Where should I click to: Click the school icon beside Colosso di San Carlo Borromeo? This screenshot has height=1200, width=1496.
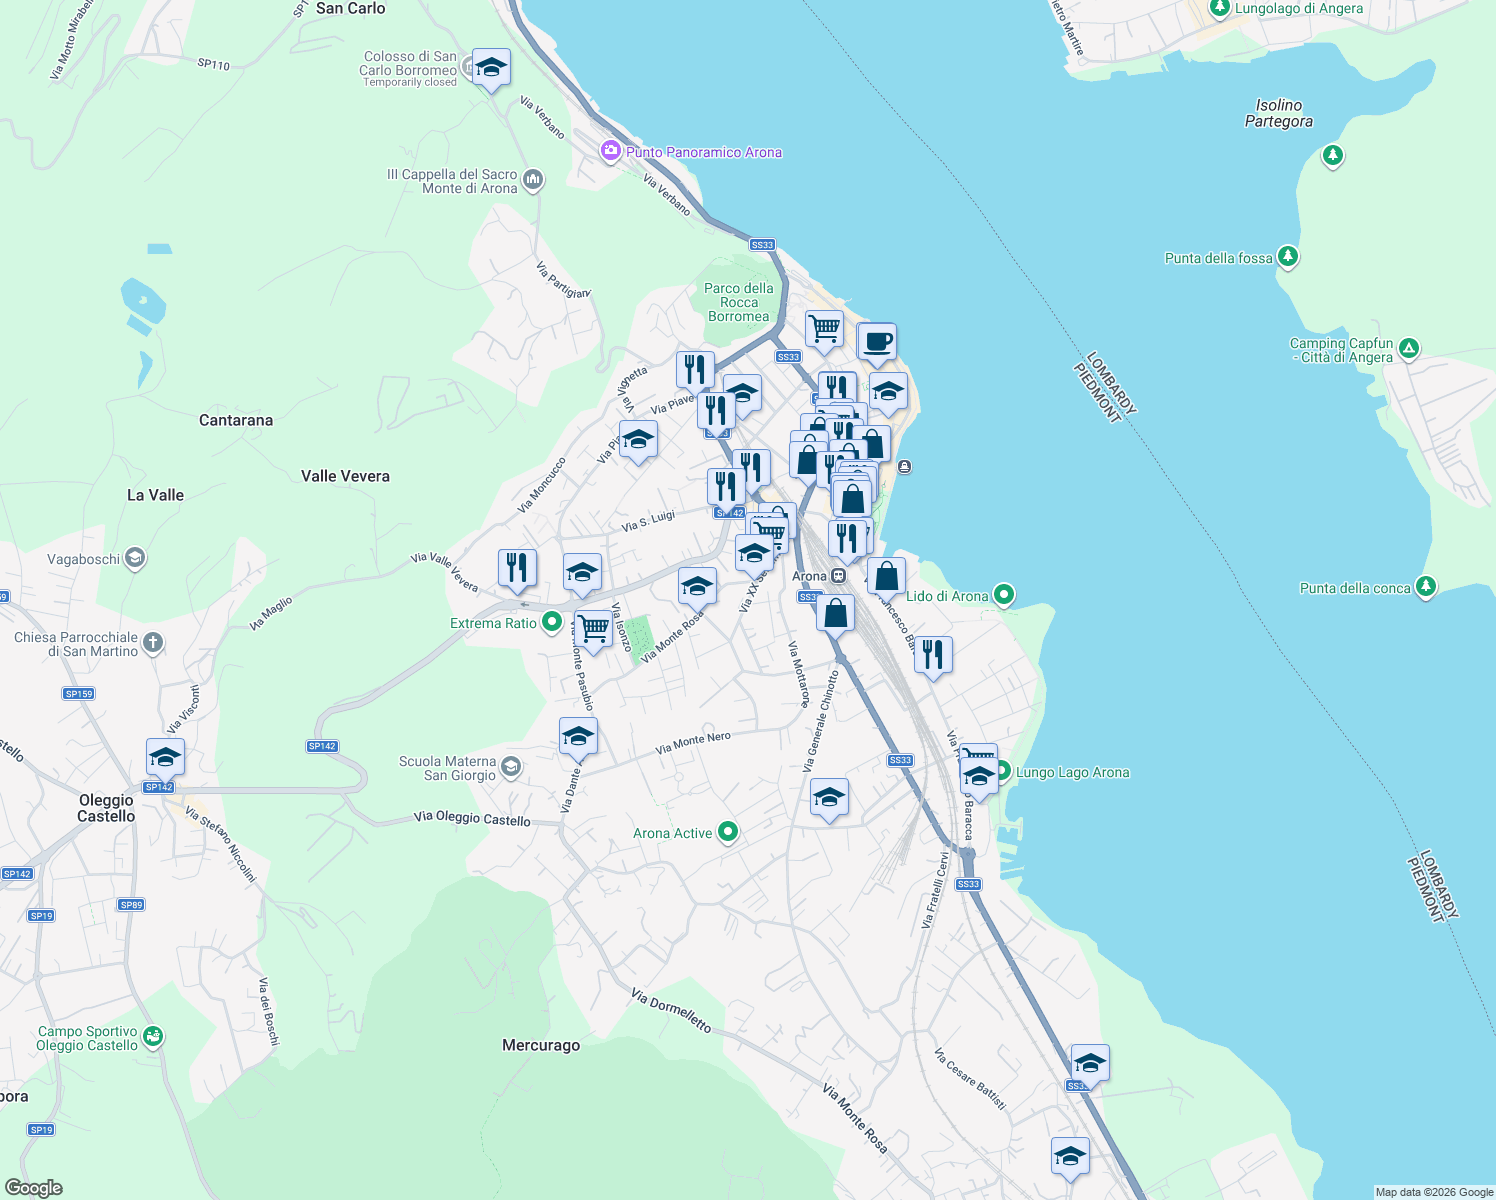coord(490,68)
